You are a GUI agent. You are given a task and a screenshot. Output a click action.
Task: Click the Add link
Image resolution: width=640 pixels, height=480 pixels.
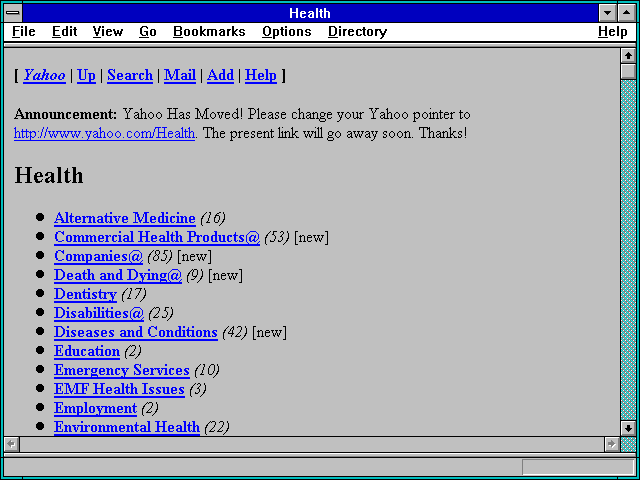[x=220, y=76]
